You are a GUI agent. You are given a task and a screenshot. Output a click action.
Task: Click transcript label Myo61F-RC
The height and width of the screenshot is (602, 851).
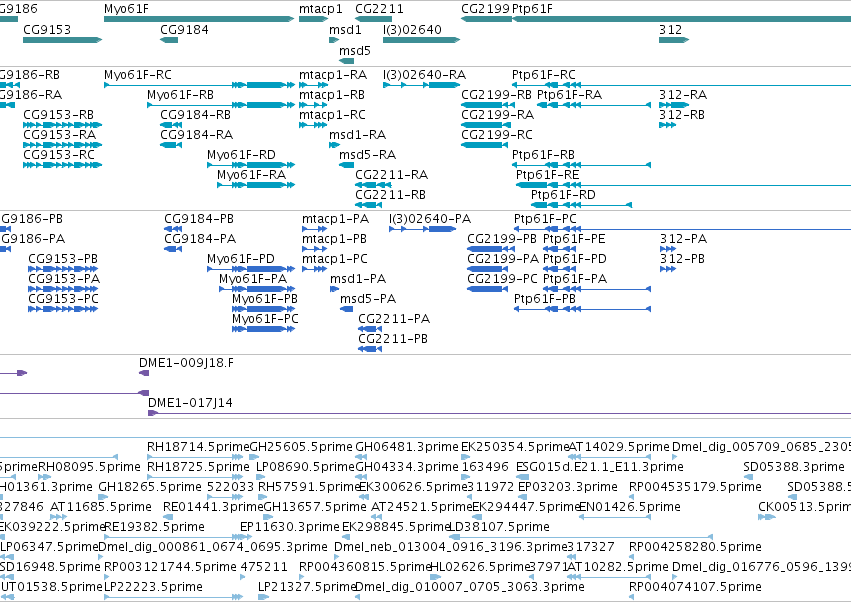click(138, 74)
